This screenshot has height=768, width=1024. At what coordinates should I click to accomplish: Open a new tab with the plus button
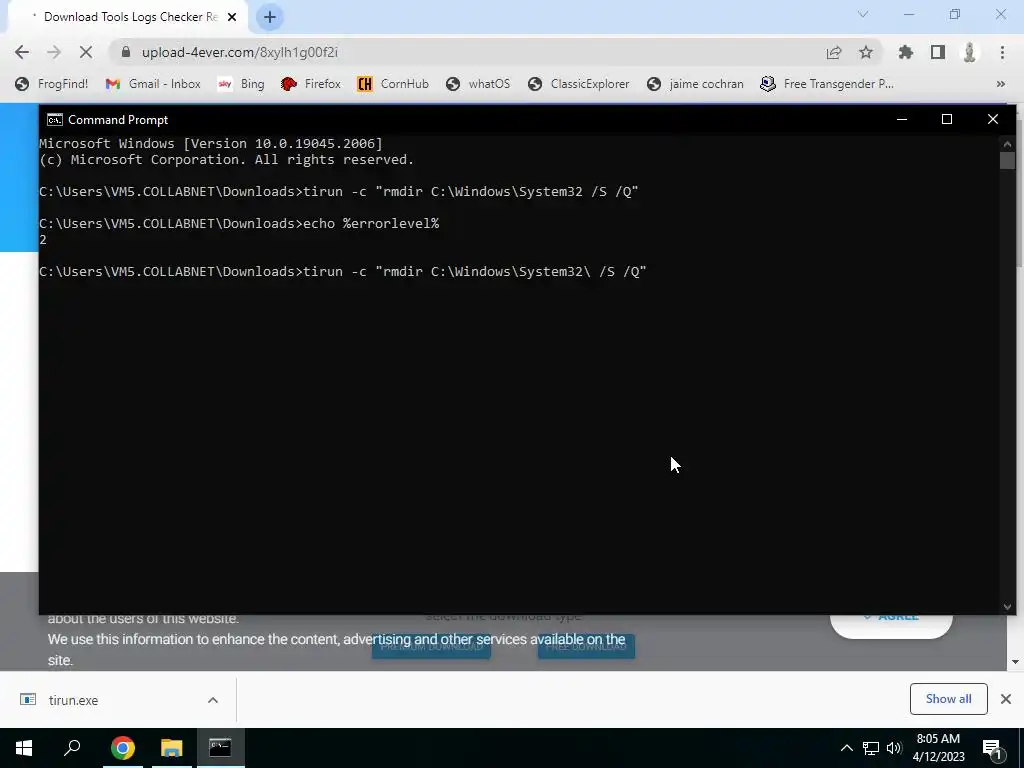point(270,17)
